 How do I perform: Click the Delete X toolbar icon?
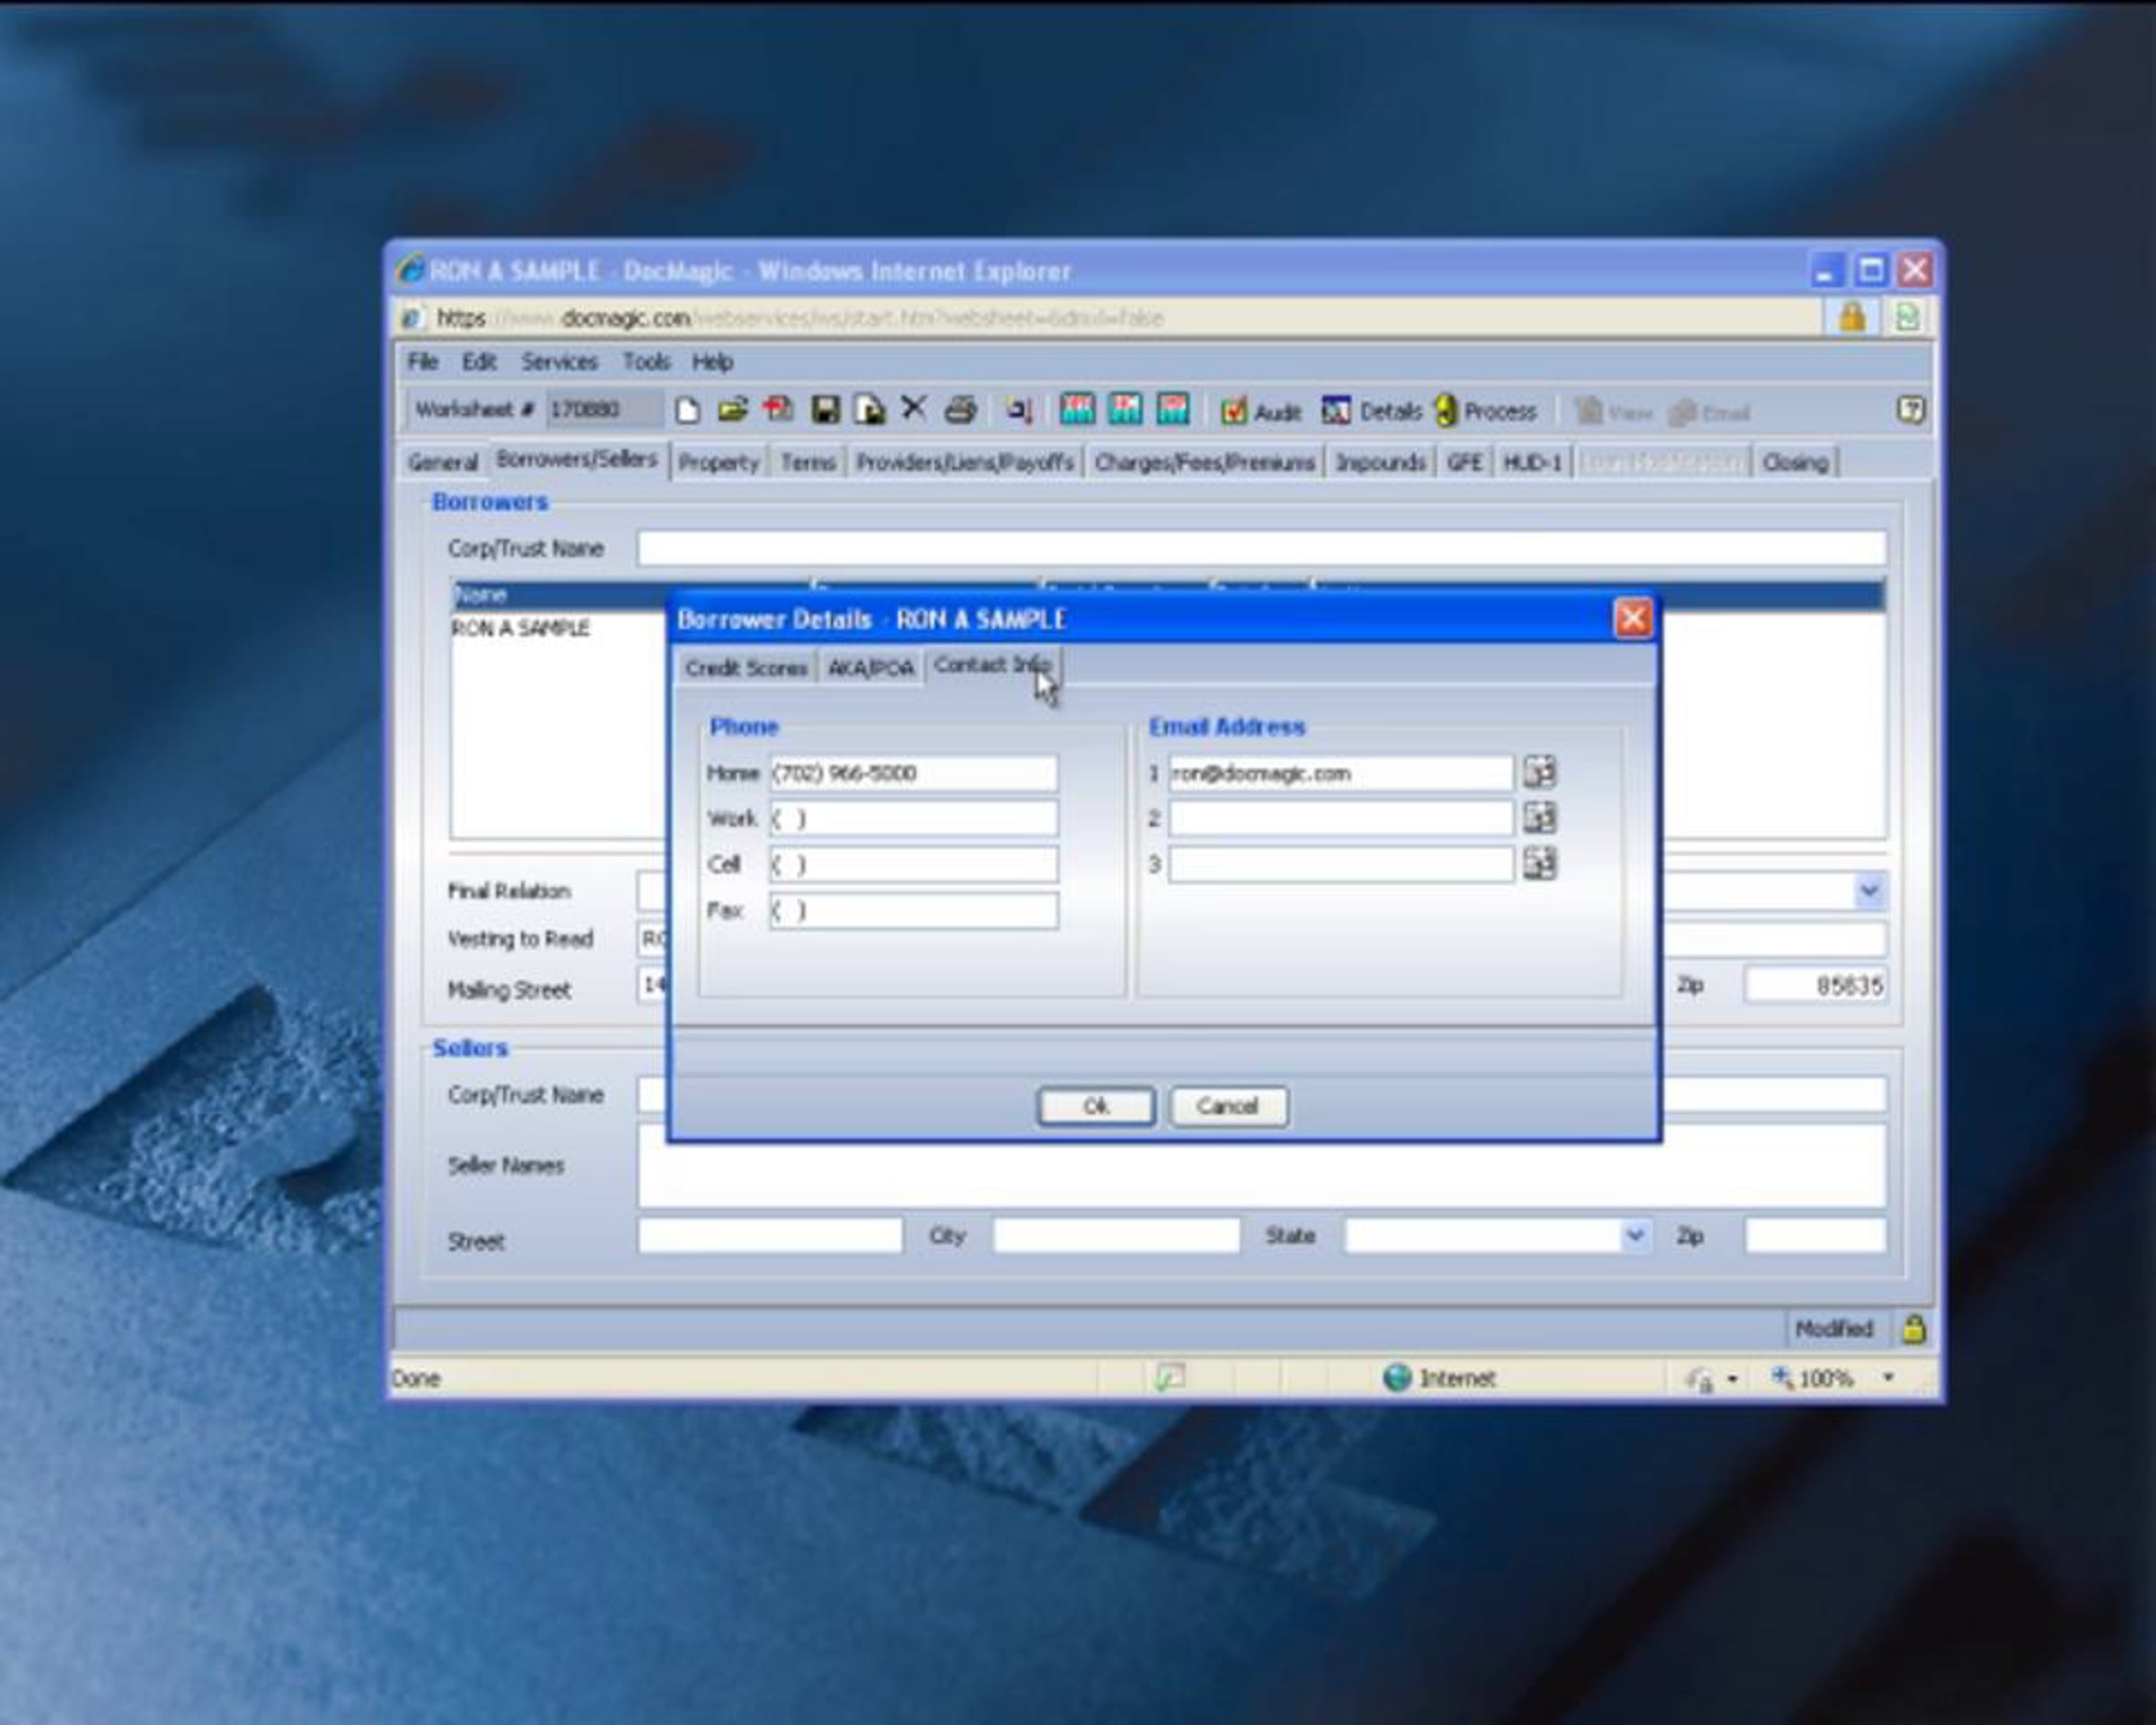[914, 408]
